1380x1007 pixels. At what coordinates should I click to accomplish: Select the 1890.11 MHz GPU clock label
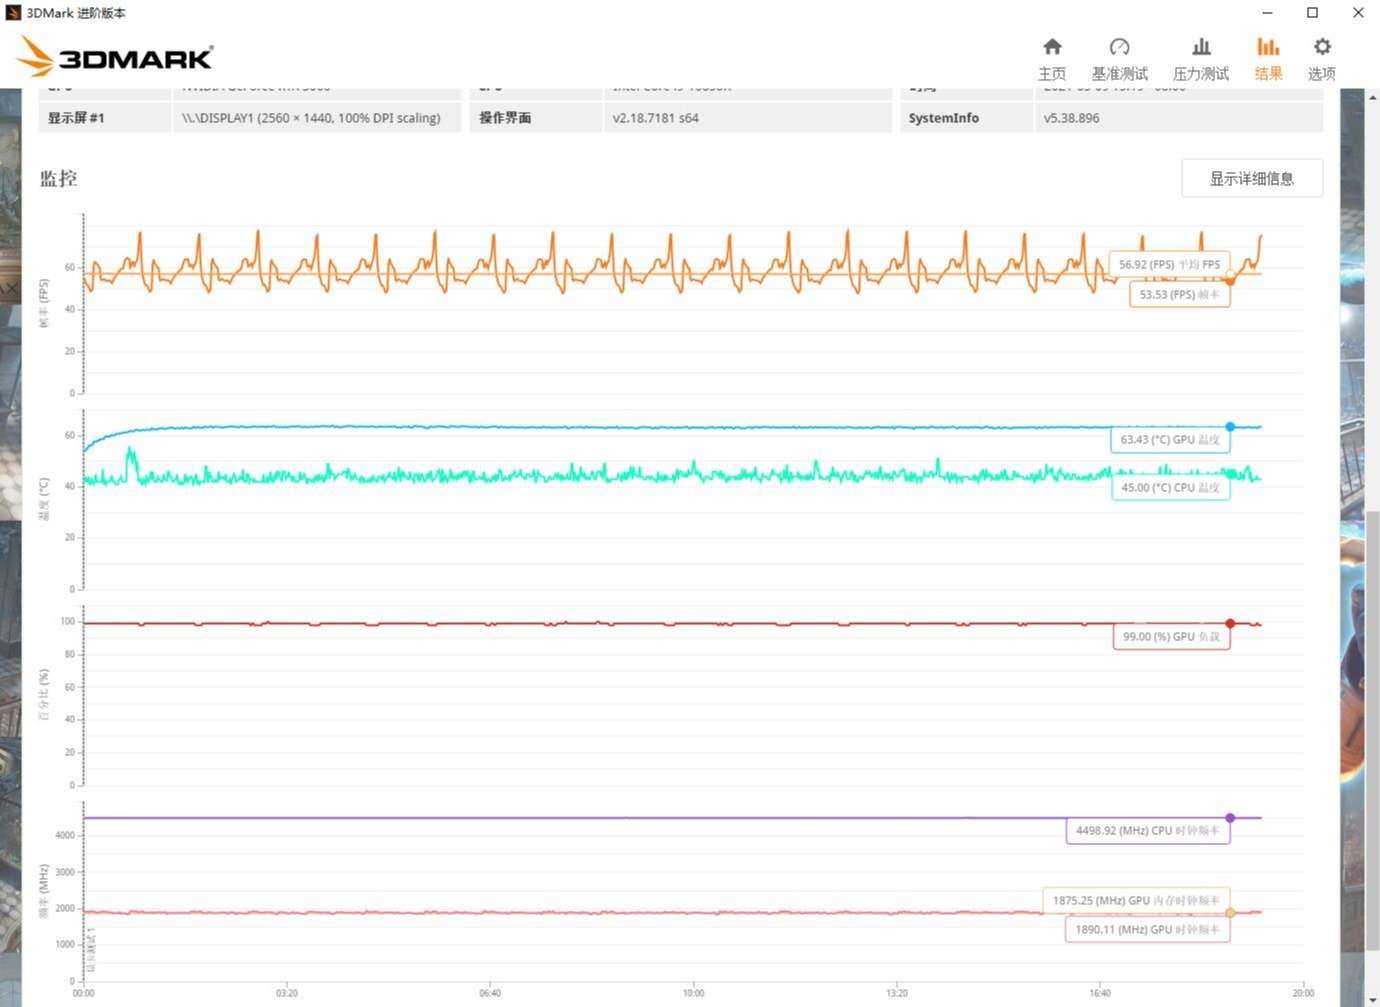pos(1147,930)
